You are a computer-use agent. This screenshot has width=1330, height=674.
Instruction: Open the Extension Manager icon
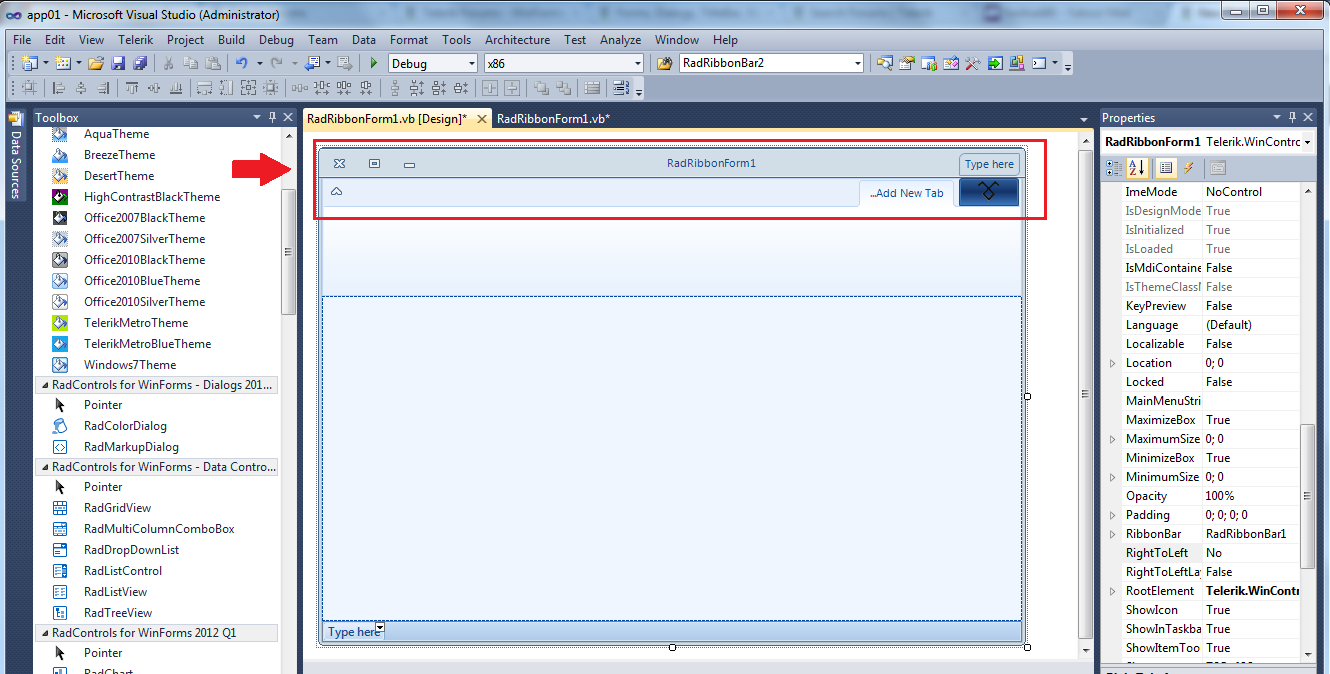point(1017,63)
